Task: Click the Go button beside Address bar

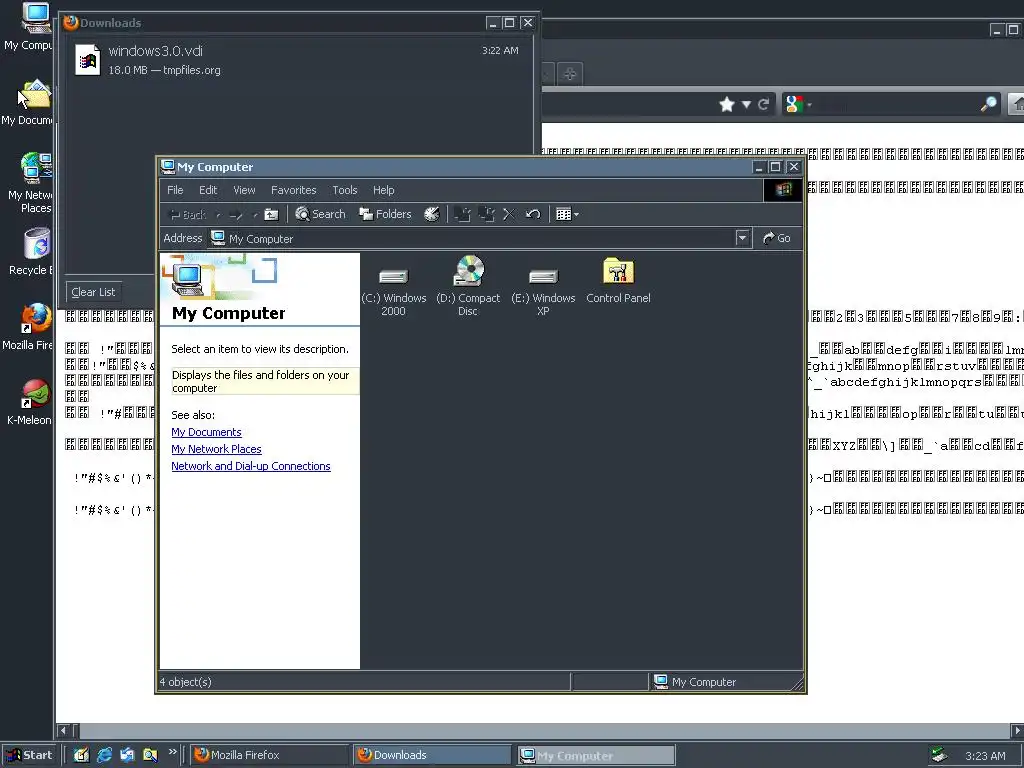Action: (776, 238)
